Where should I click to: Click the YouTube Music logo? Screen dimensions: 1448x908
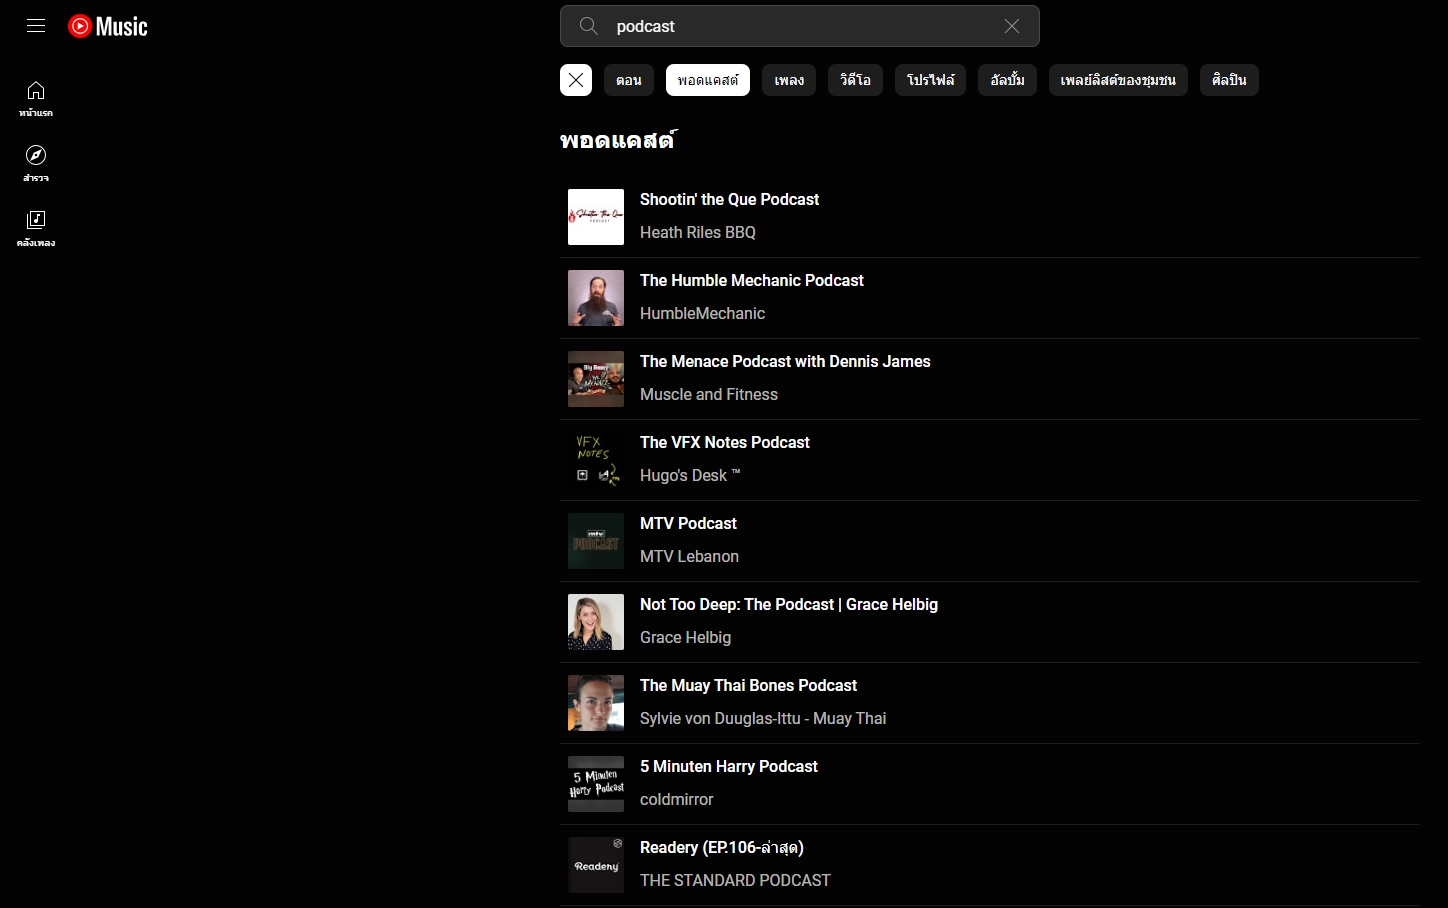pyautogui.click(x=108, y=26)
